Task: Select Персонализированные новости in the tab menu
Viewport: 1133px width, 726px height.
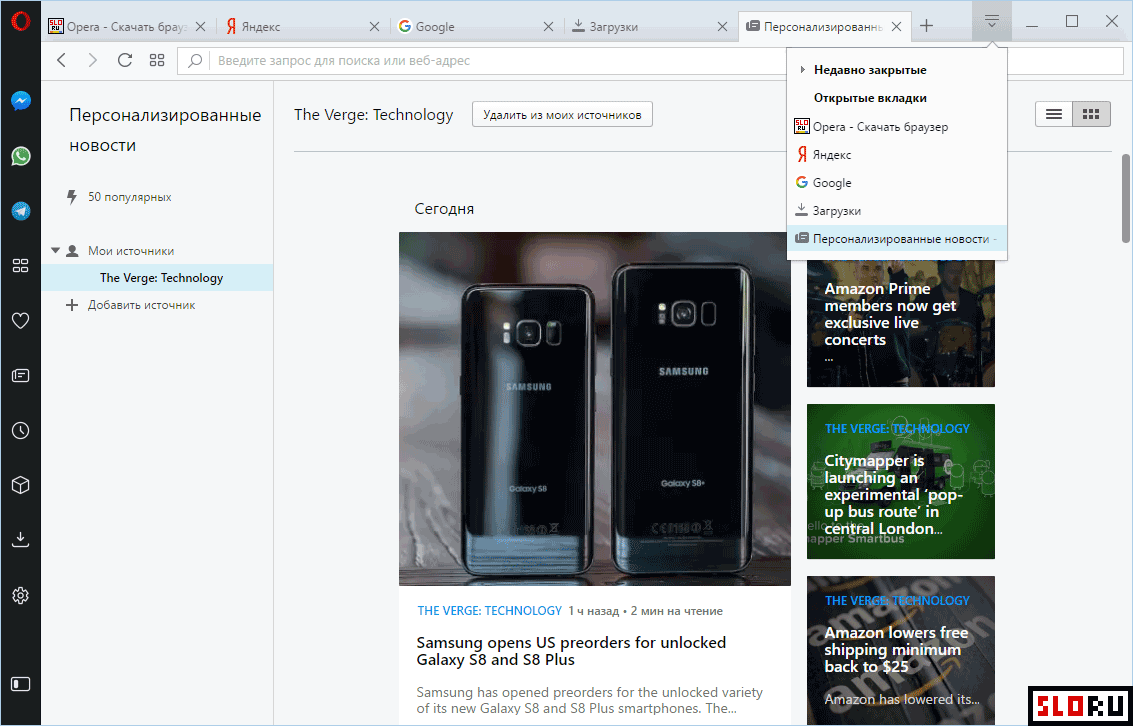Action: pos(897,238)
